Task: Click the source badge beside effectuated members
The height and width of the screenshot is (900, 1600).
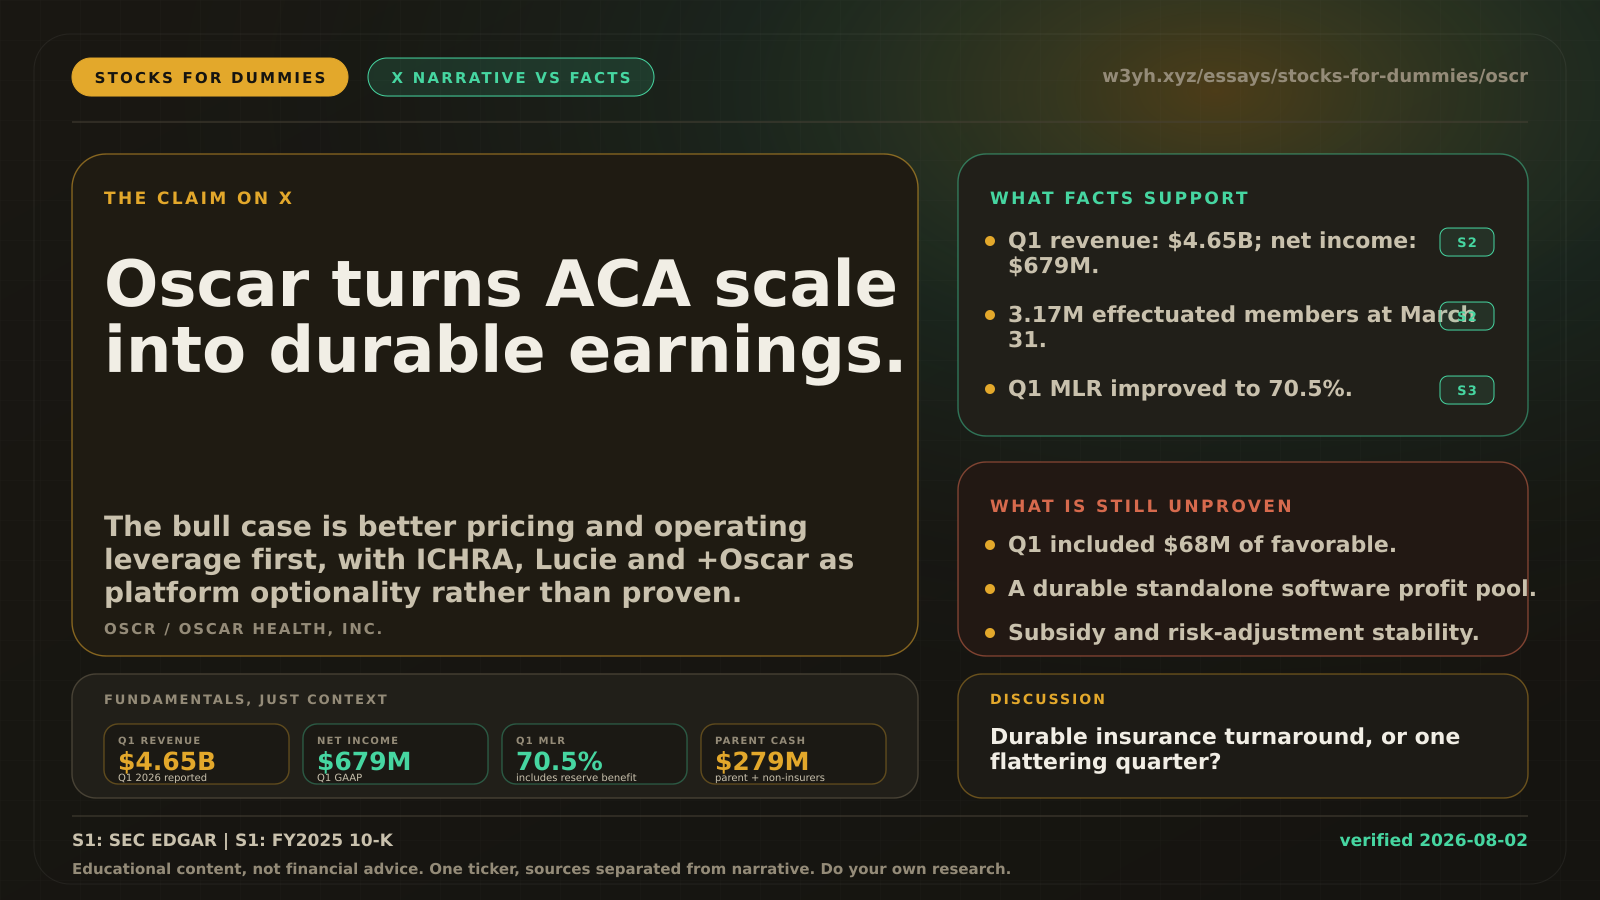Action: point(1467,316)
